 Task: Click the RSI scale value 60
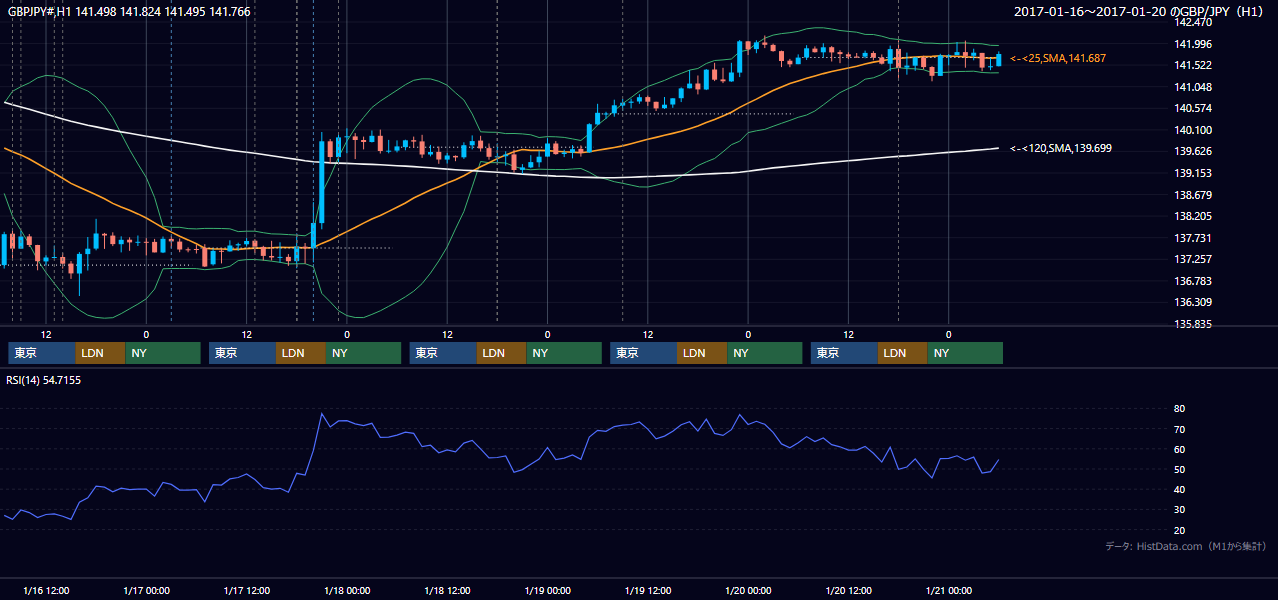pos(1179,449)
